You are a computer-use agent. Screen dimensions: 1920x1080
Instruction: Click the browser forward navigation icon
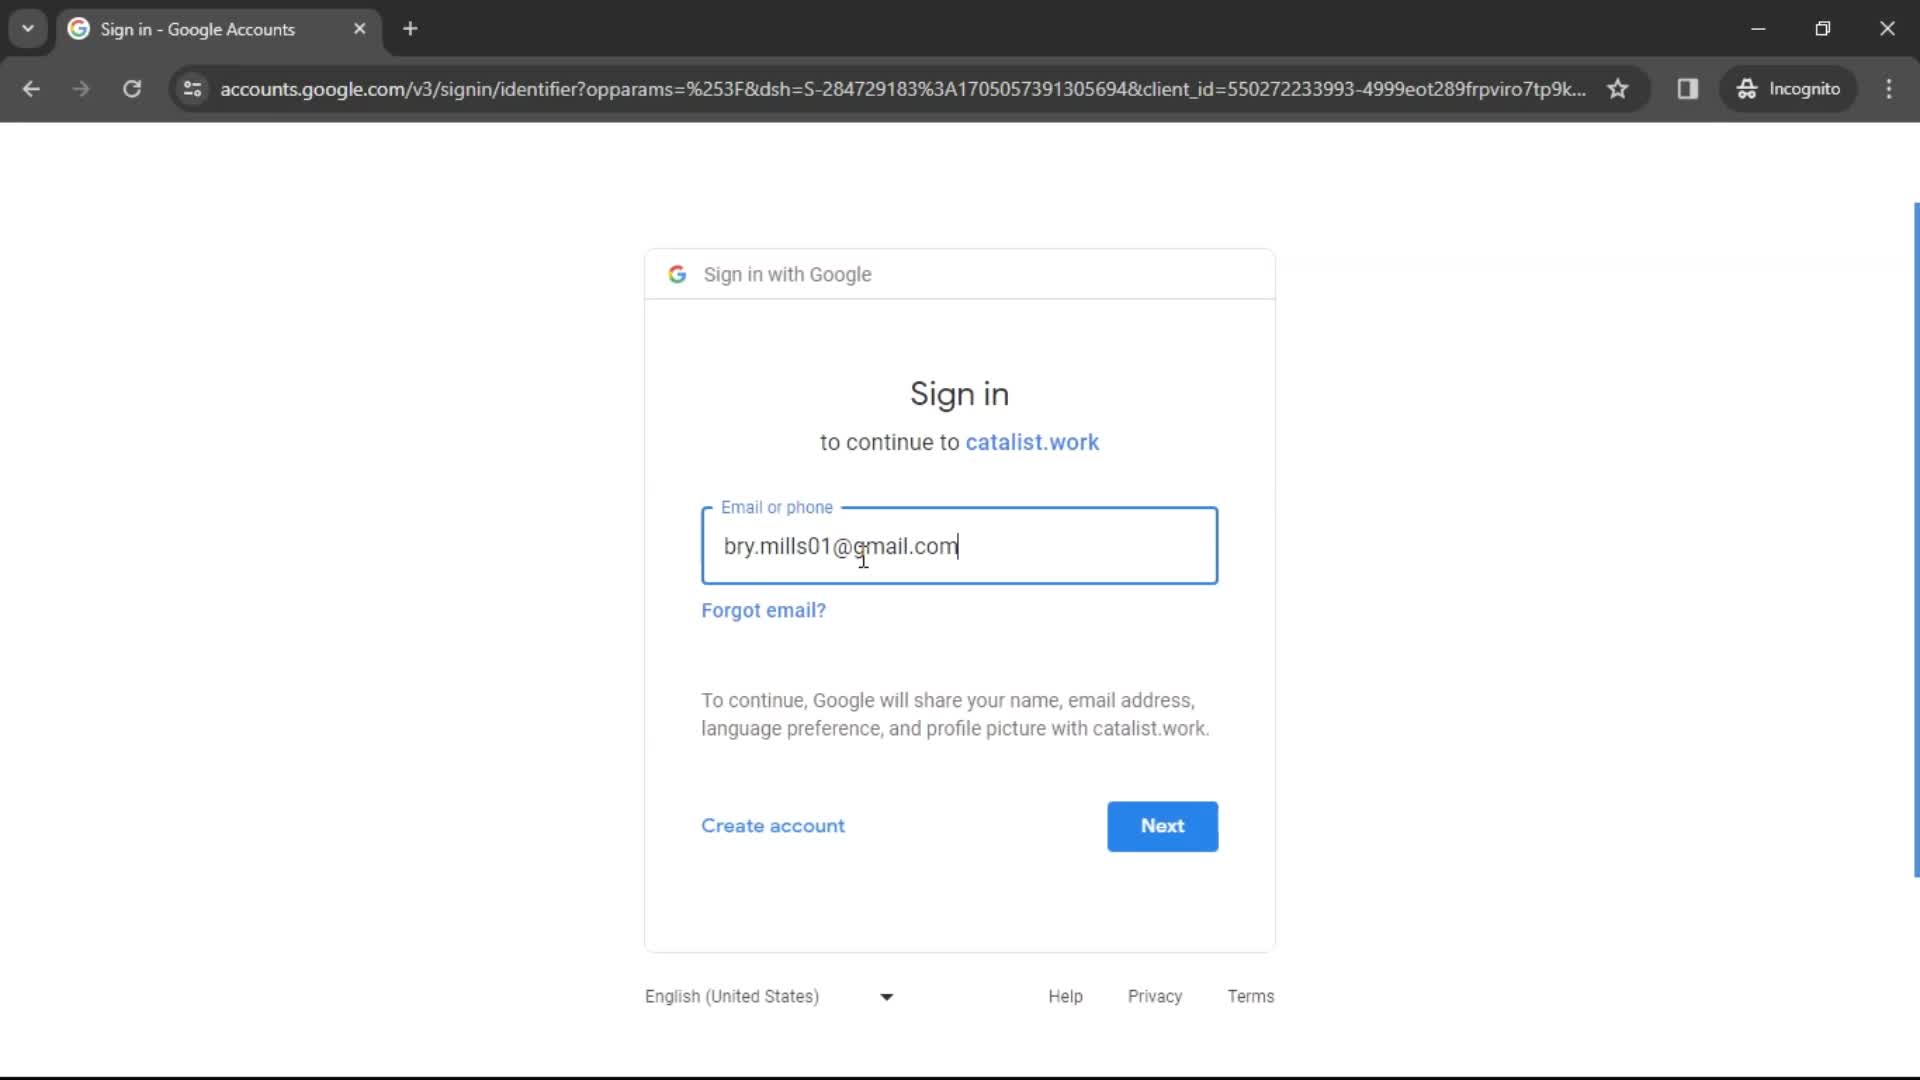tap(79, 88)
